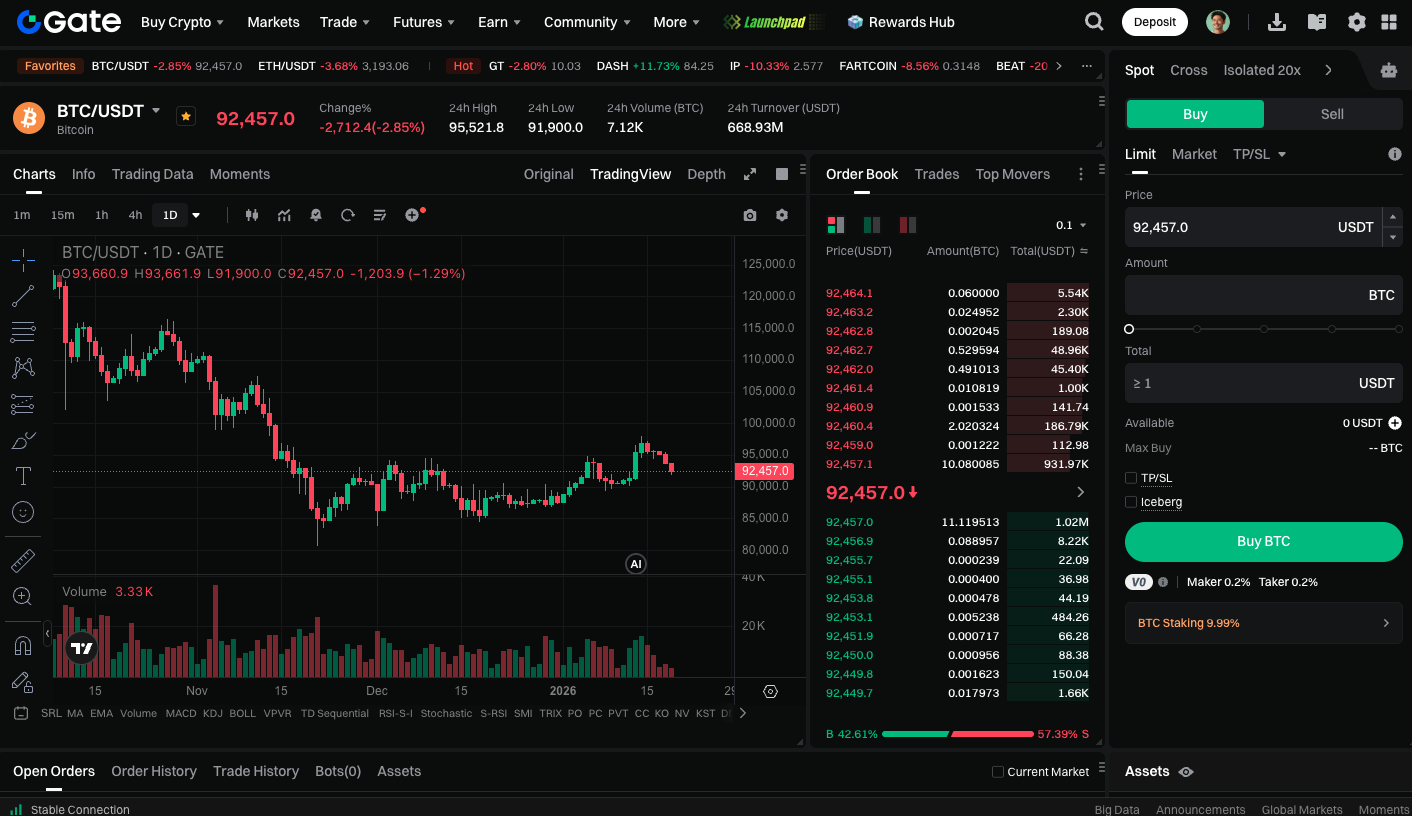Click the amount percentage slider handle
Viewport: 1412px width, 816px height.
[x=1129, y=329]
